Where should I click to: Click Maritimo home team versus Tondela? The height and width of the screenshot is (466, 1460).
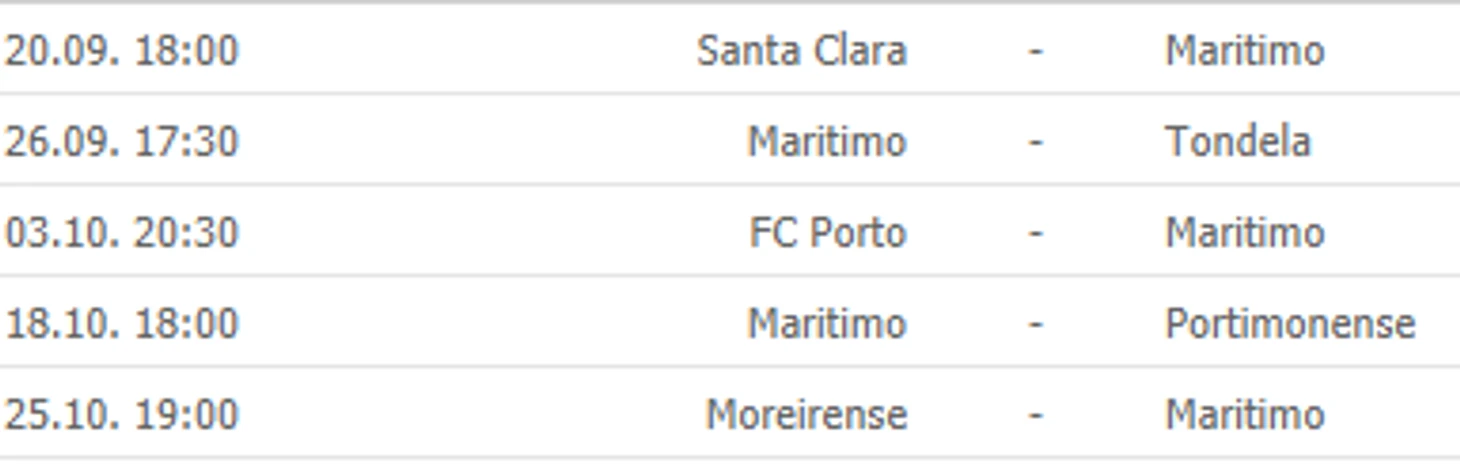pos(826,141)
